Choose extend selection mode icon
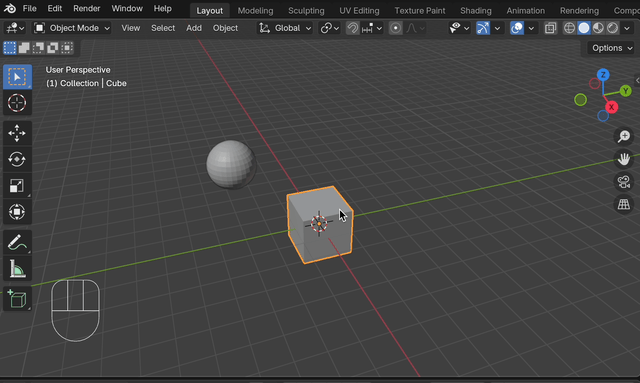Screen dimensions: 640x383 pyautogui.click(x=24, y=48)
